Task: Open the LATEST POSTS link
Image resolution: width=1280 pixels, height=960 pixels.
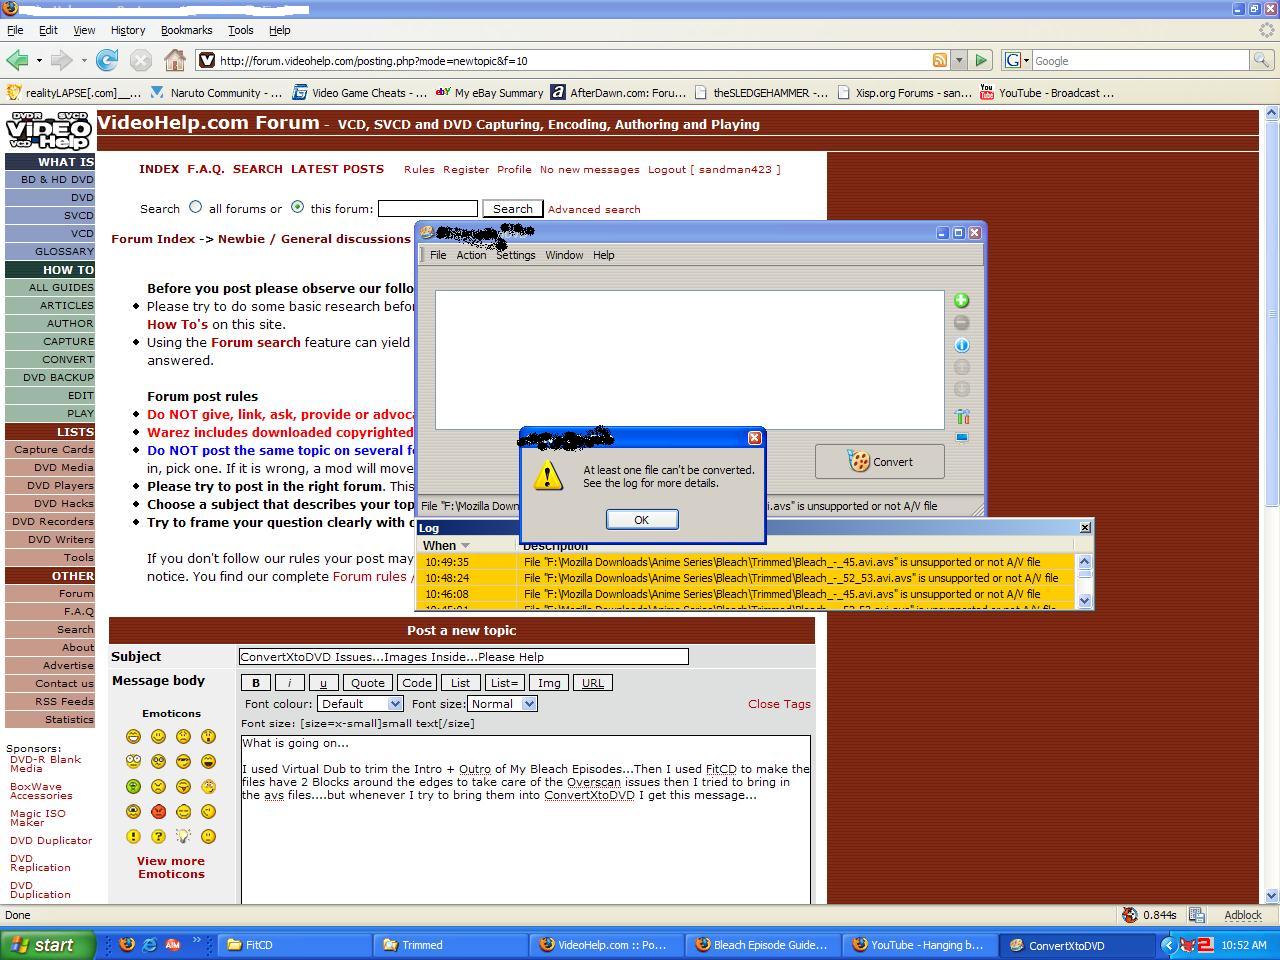Action: [x=337, y=169]
